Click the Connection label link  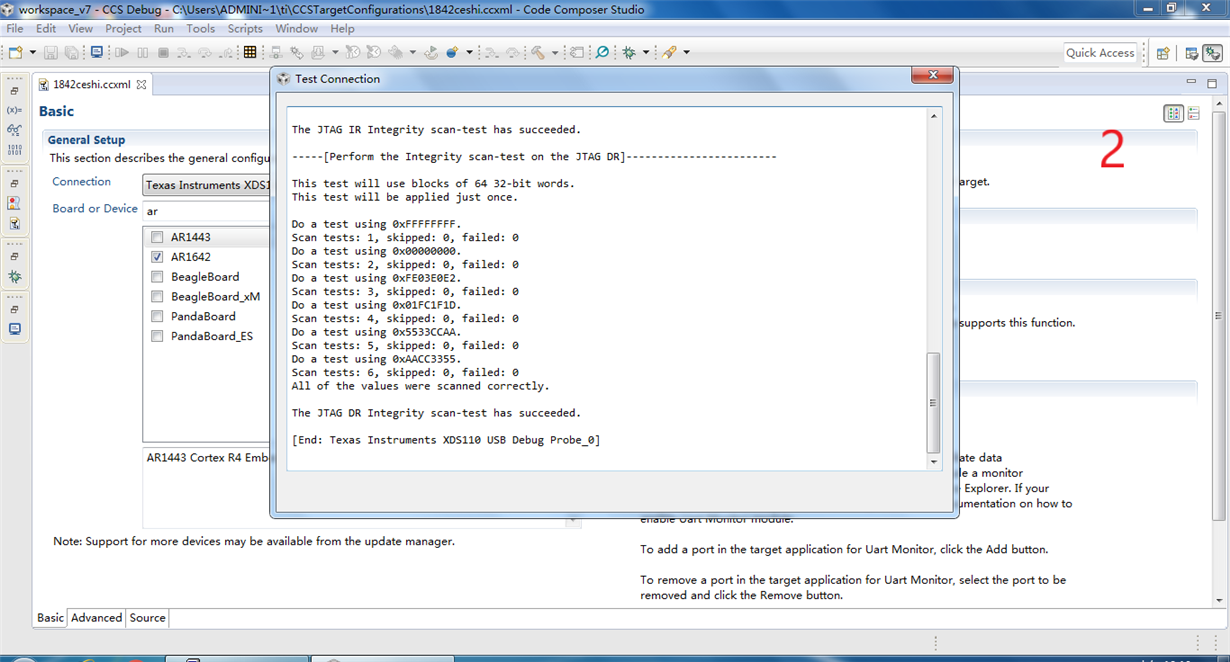tap(82, 182)
